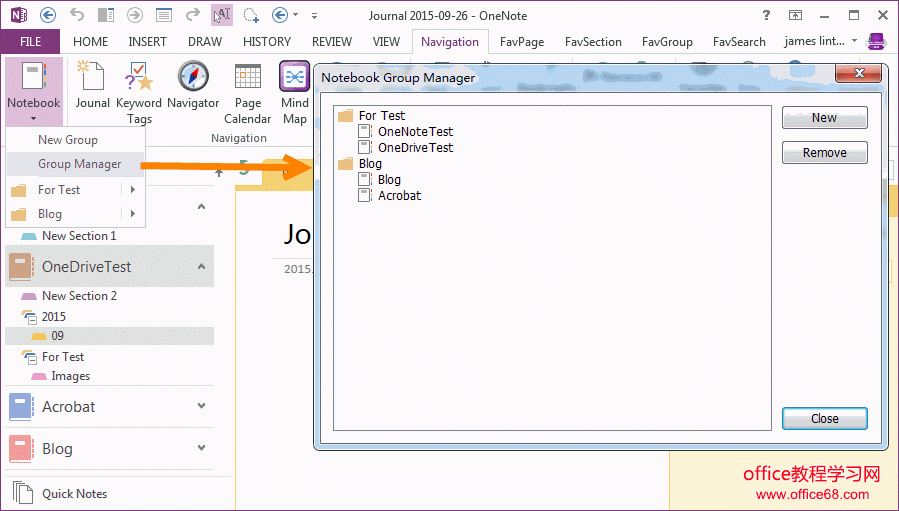This screenshot has height=511, width=899.
Task: Collapse the OneDriveTest notebook
Action: 201,267
